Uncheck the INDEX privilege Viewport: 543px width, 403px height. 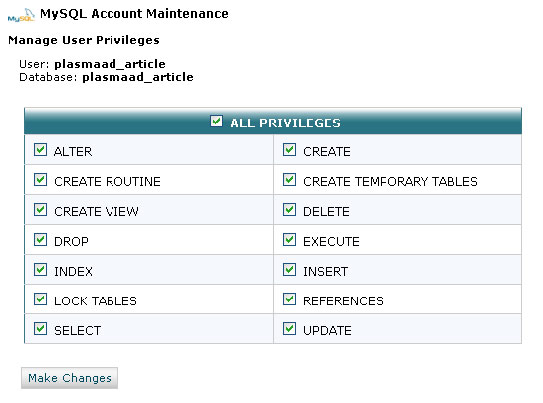coord(41,269)
